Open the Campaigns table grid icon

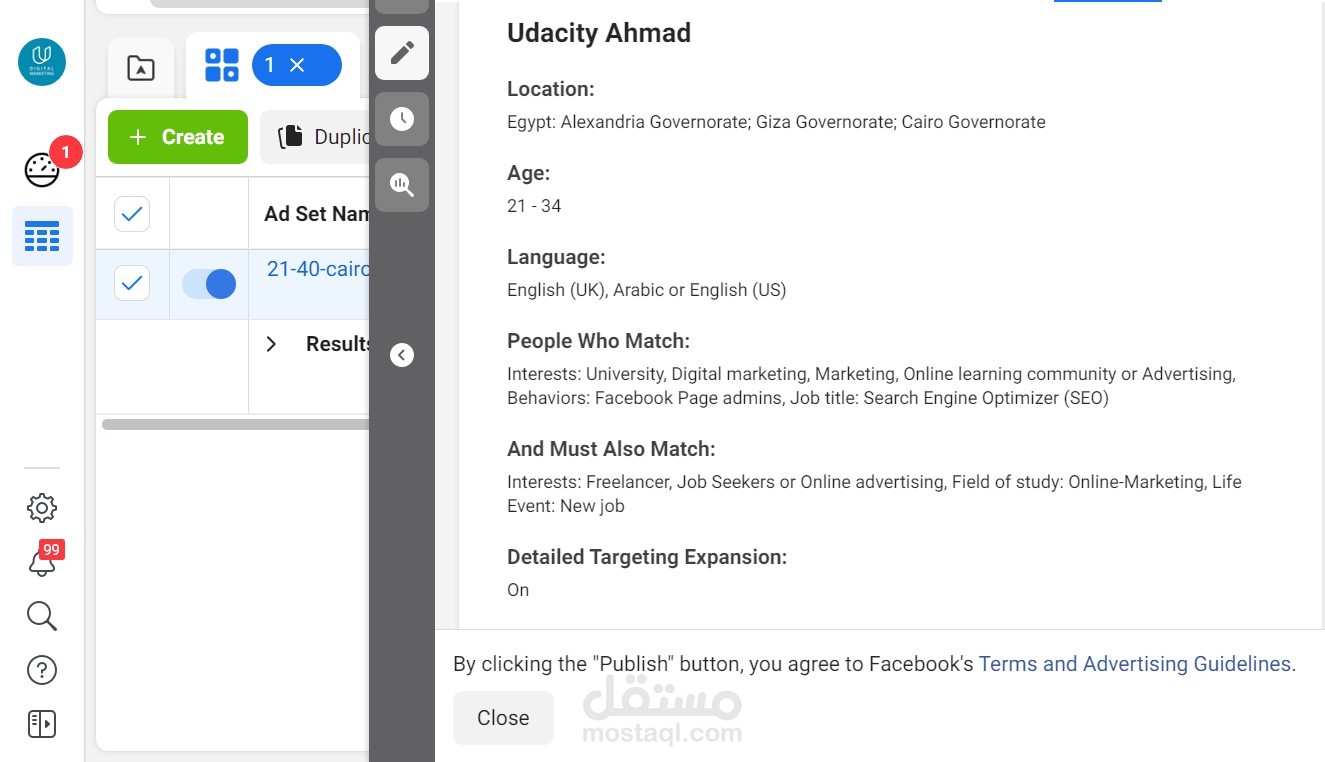coord(42,237)
